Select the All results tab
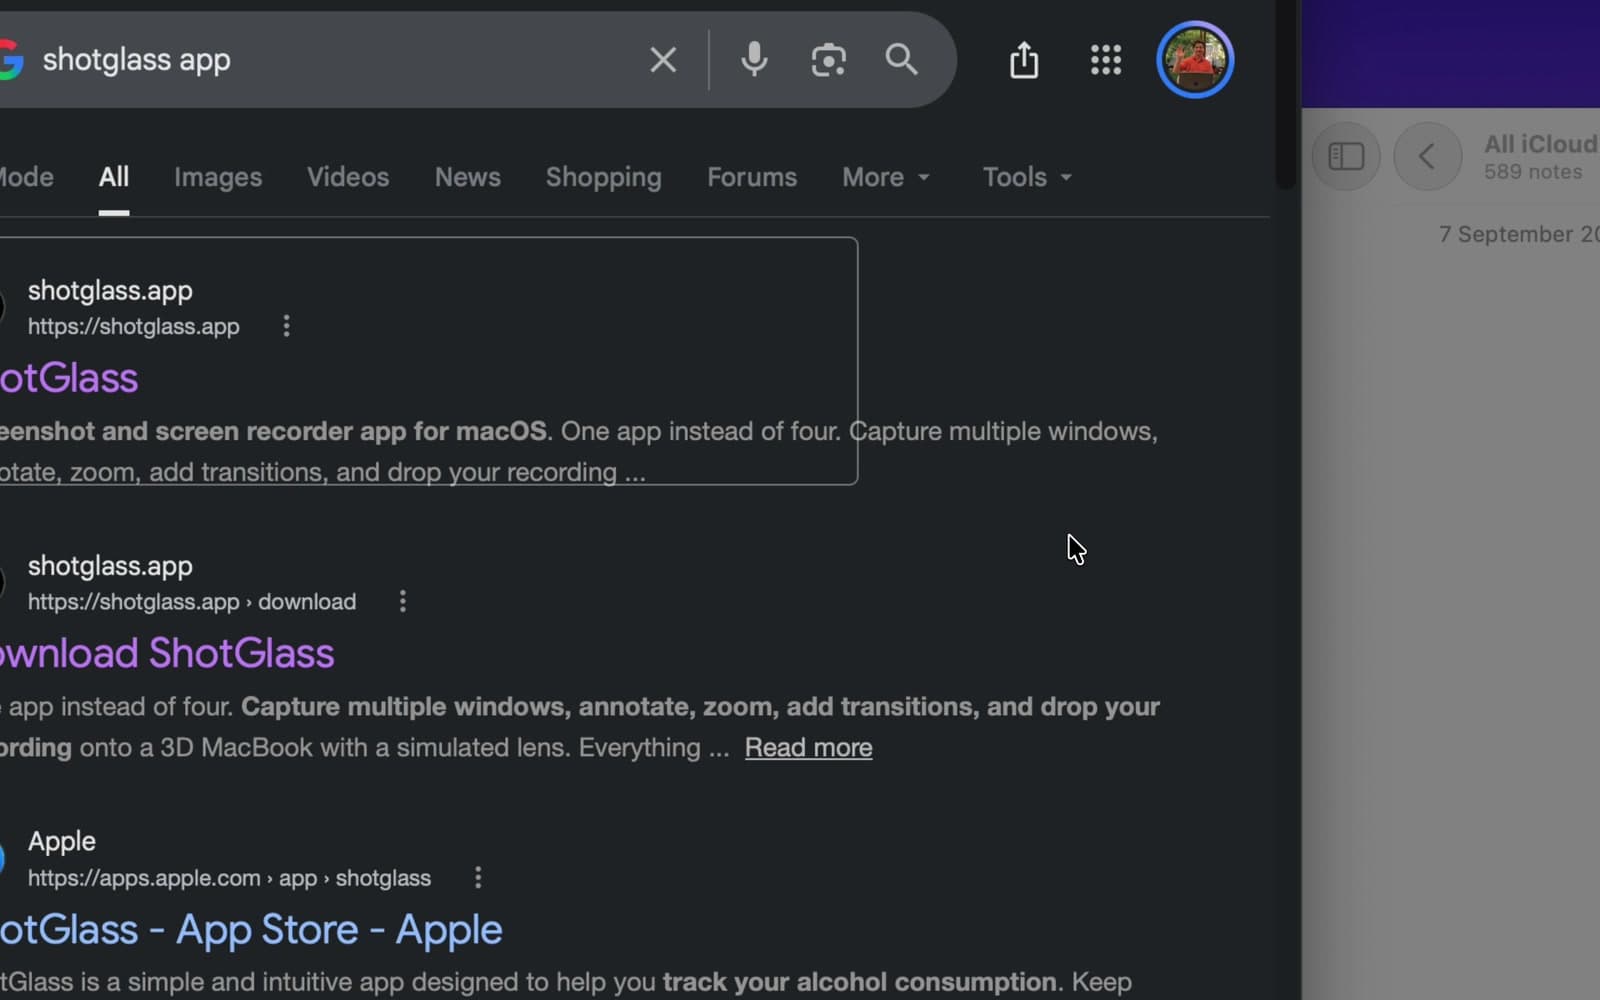This screenshot has width=1600, height=1000. [114, 177]
